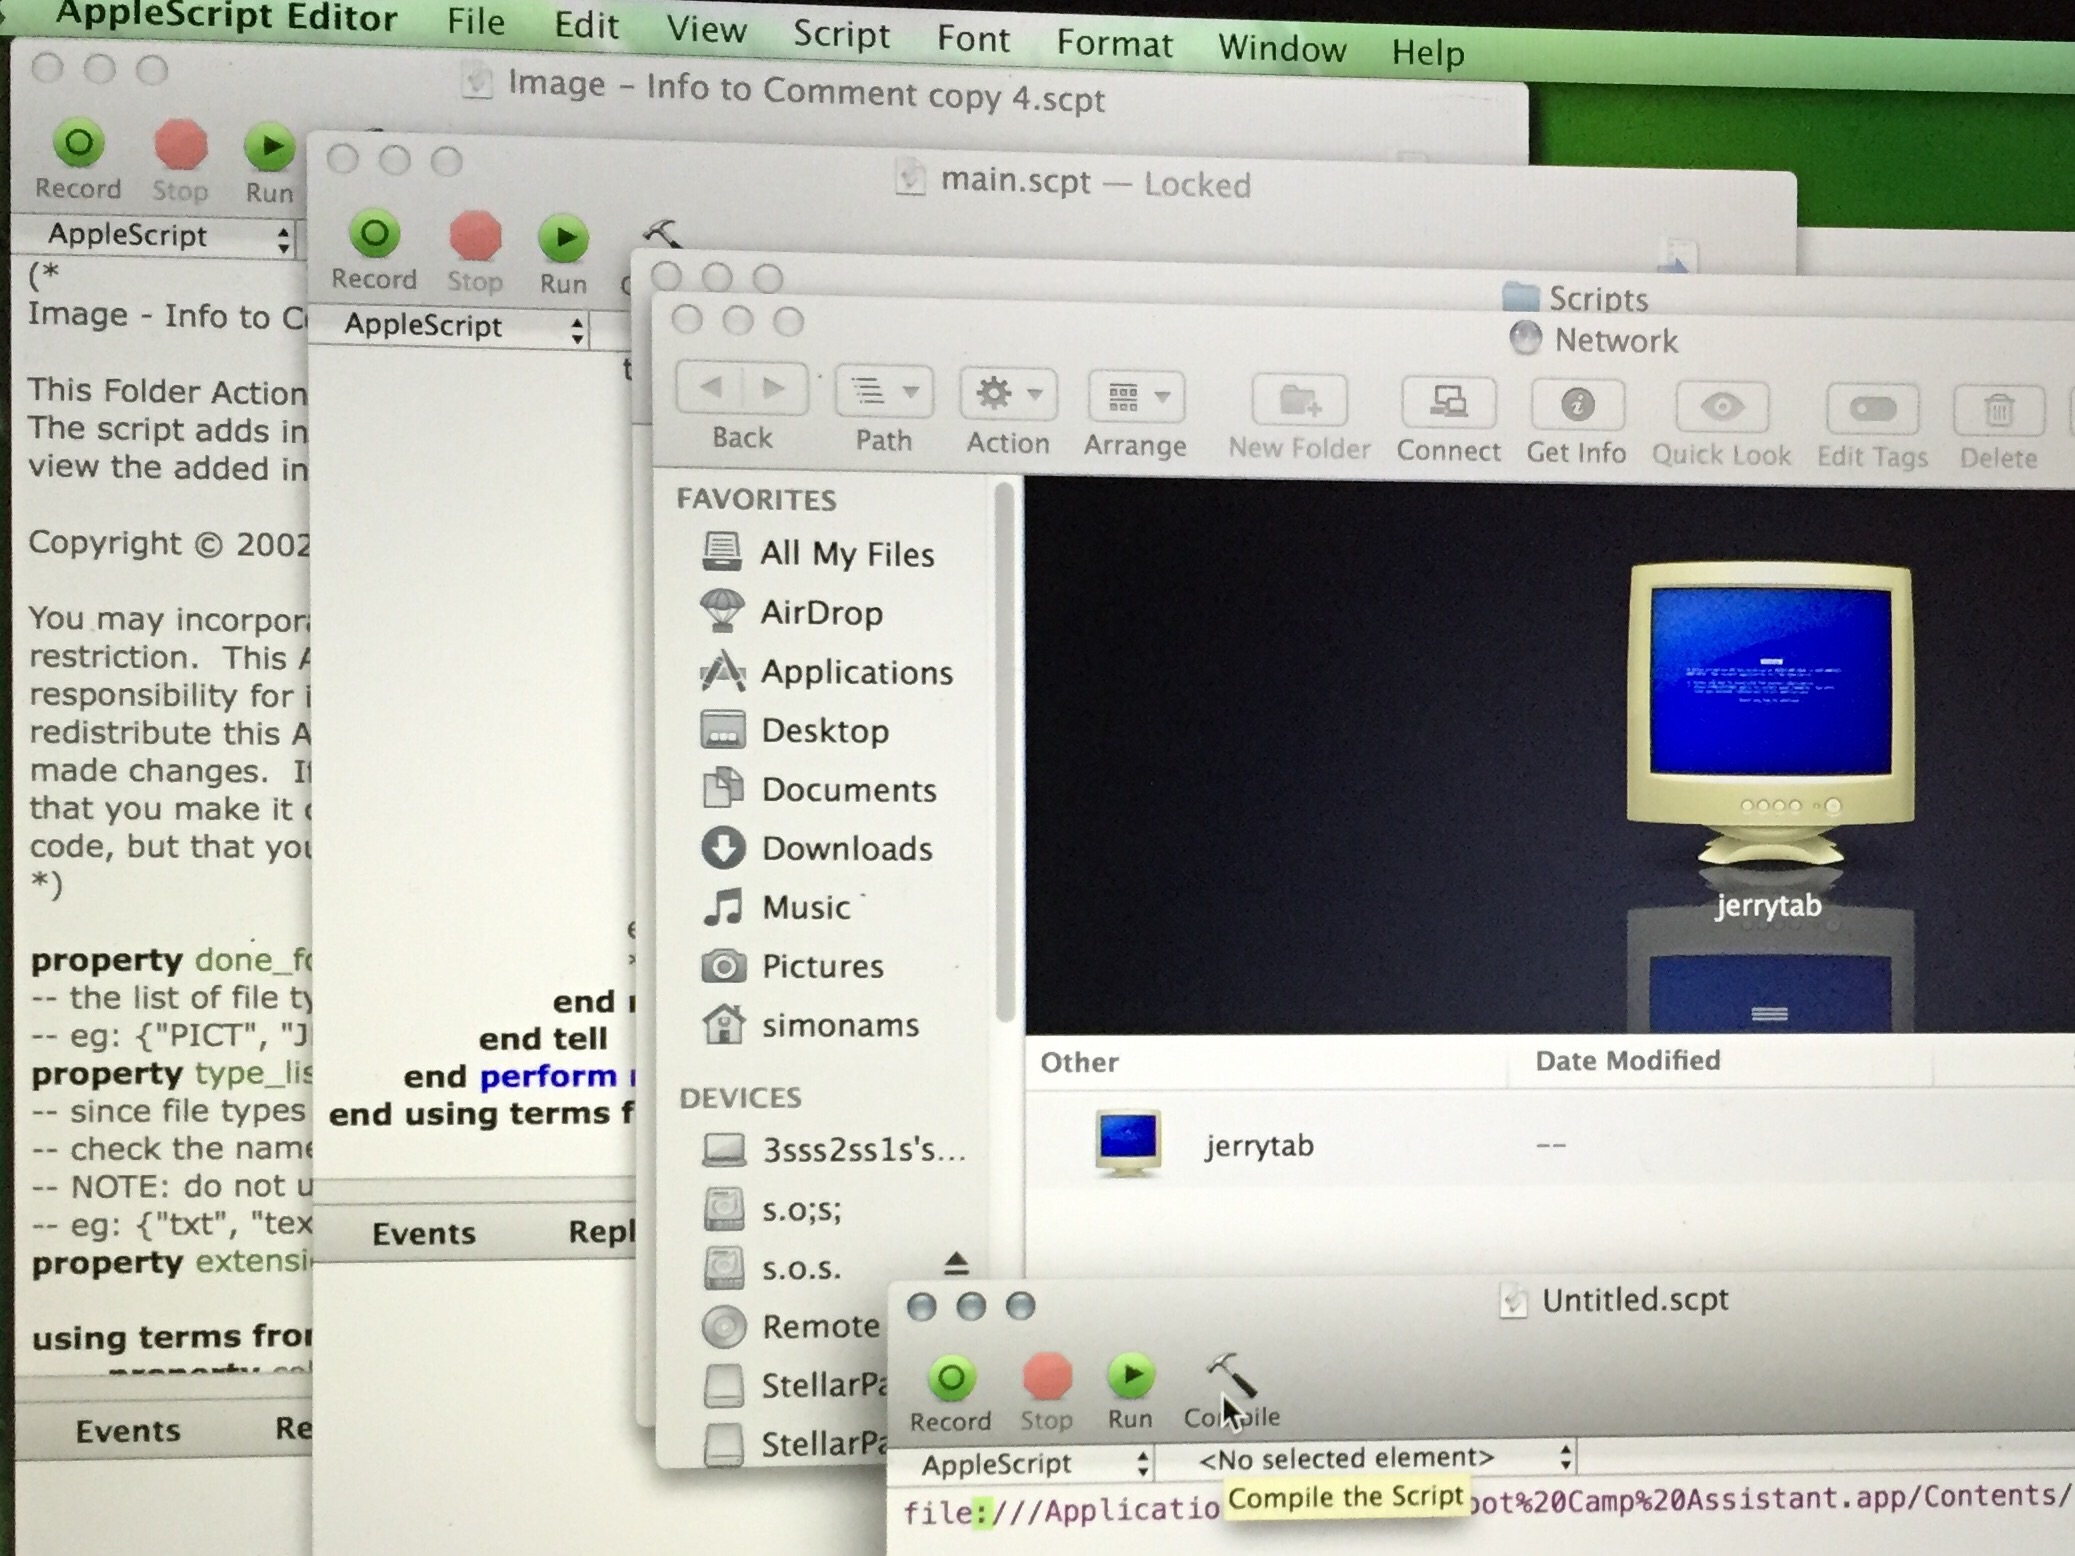
Task: Click the New Folder toolbar icon
Action: [1299, 402]
